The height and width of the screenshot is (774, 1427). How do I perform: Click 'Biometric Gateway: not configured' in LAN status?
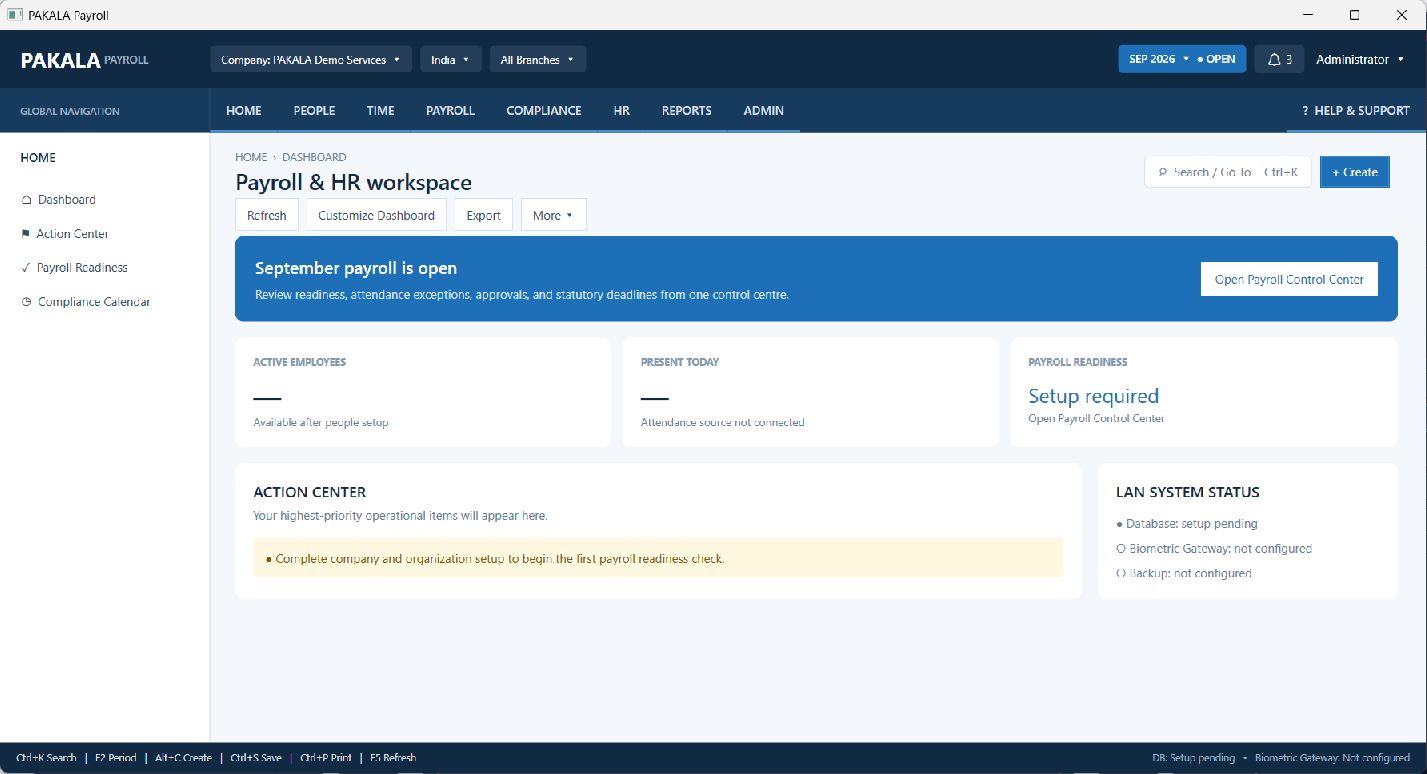[x=1214, y=548]
